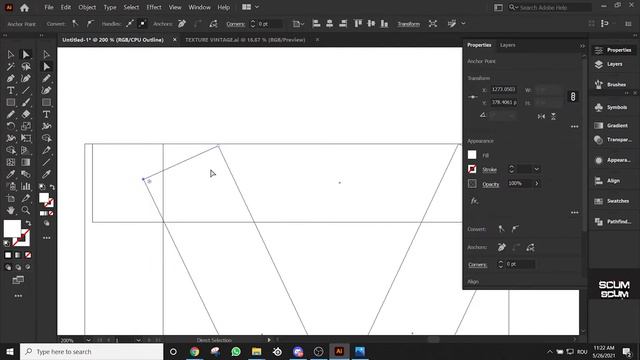Viewport: 640px width, 360px height.
Task: Select the Gradient tool
Action: click(26, 162)
